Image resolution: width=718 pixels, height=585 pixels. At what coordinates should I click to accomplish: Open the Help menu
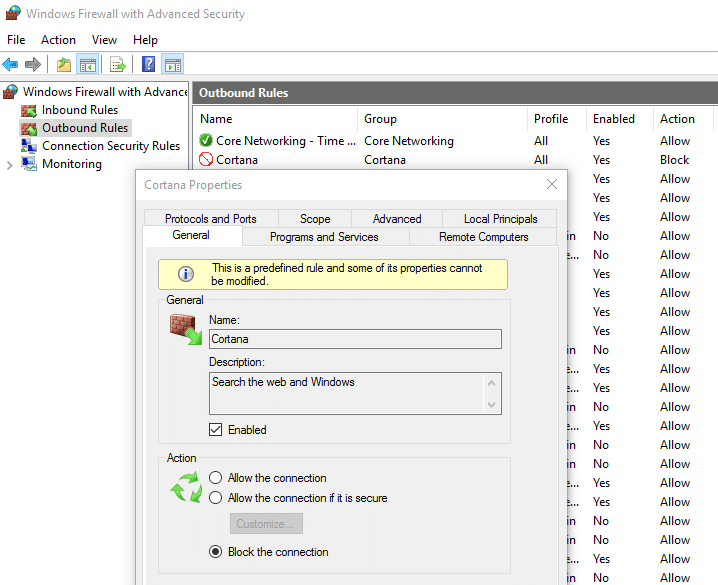click(x=145, y=40)
